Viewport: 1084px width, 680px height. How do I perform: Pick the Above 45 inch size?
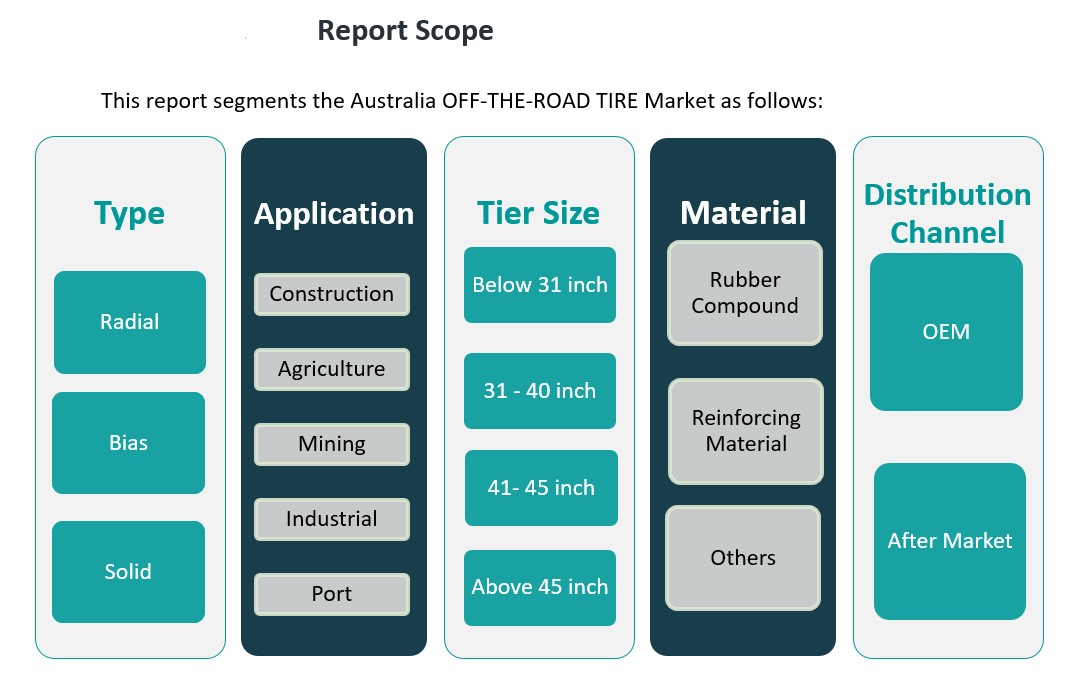(x=540, y=587)
